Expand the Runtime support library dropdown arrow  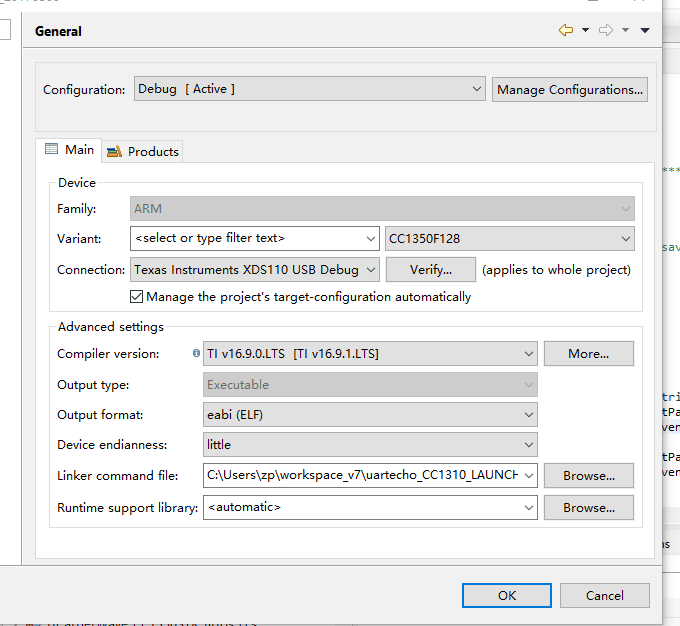(x=529, y=508)
